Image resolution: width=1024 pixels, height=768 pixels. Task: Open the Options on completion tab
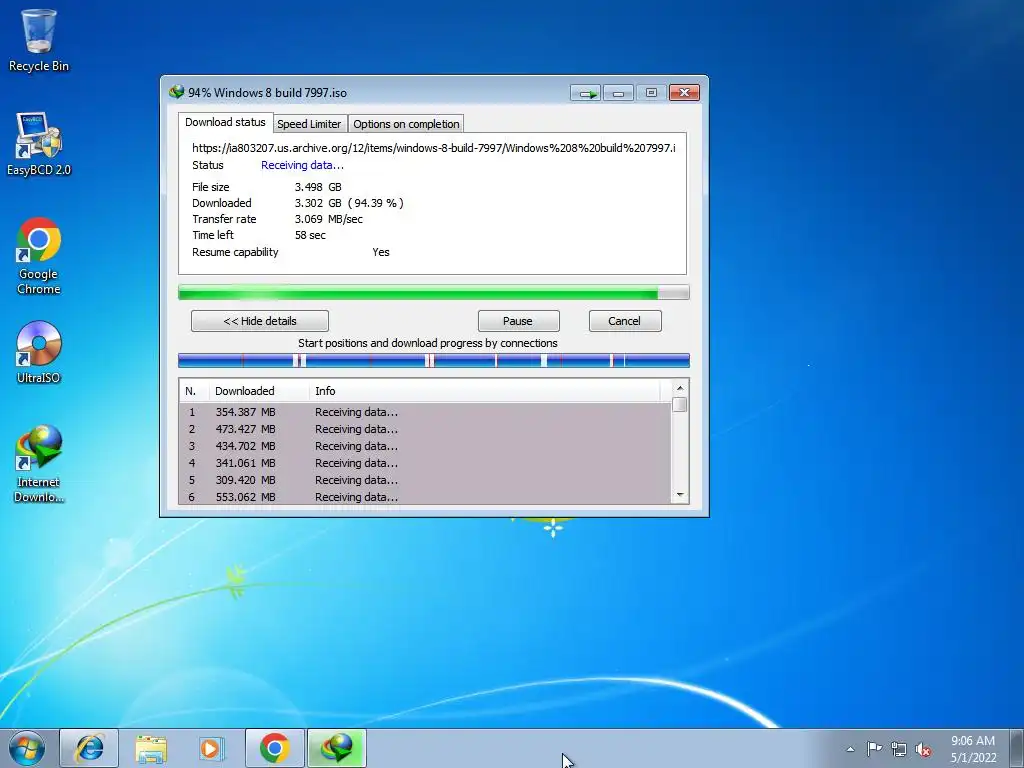[406, 124]
